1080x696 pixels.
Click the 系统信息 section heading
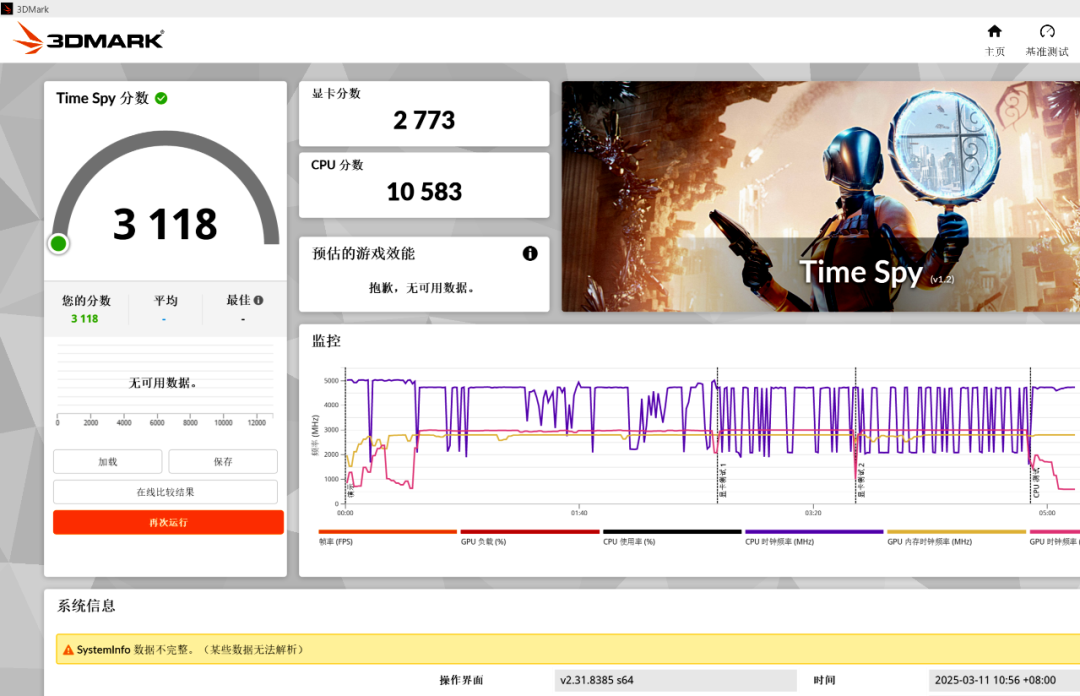point(86,606)
